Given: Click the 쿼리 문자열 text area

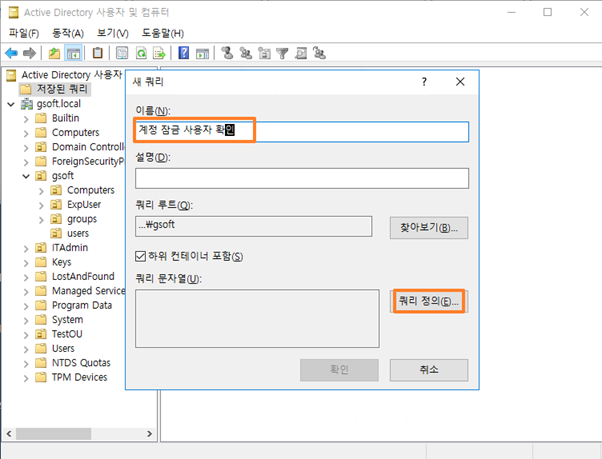Looking at the screenshot, I should tap(257, 319).
